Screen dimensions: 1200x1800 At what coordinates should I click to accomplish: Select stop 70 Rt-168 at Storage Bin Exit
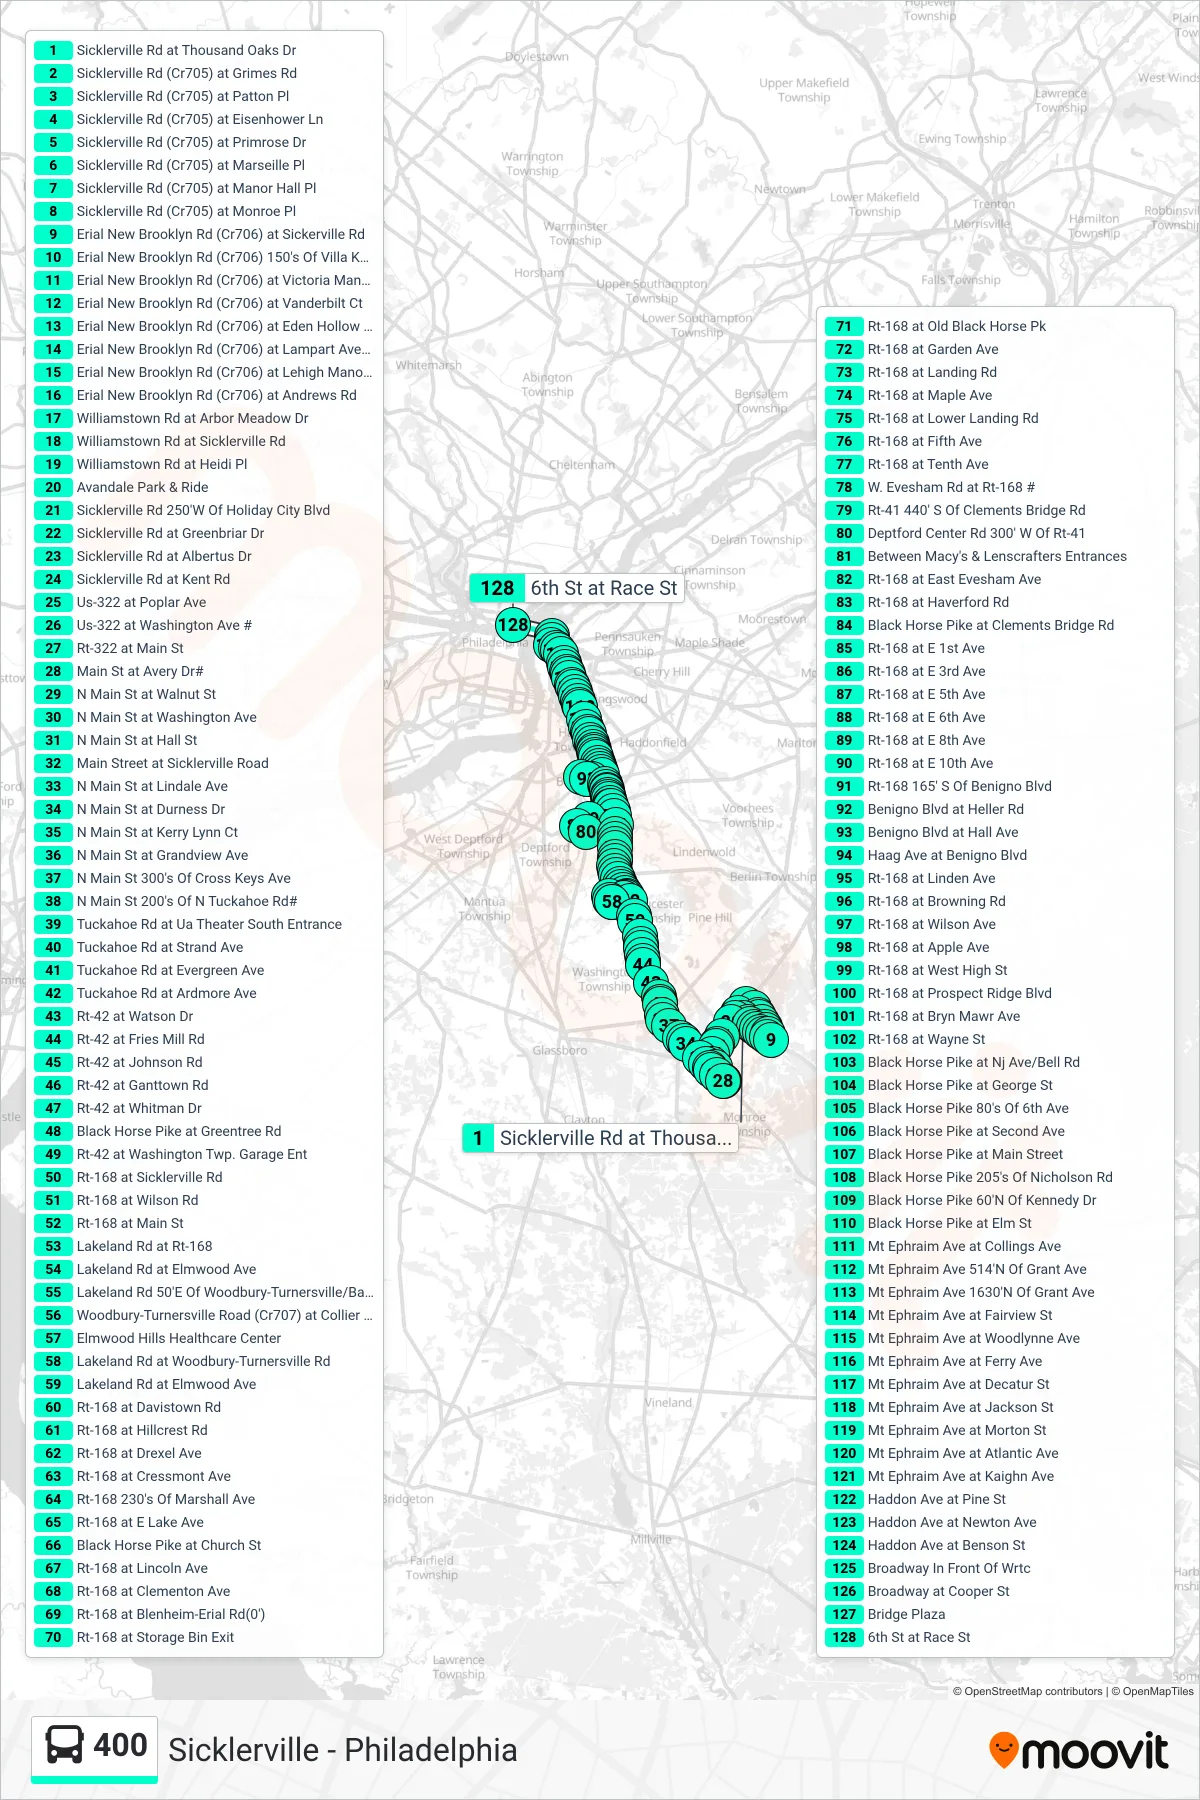coord(135,1637)
